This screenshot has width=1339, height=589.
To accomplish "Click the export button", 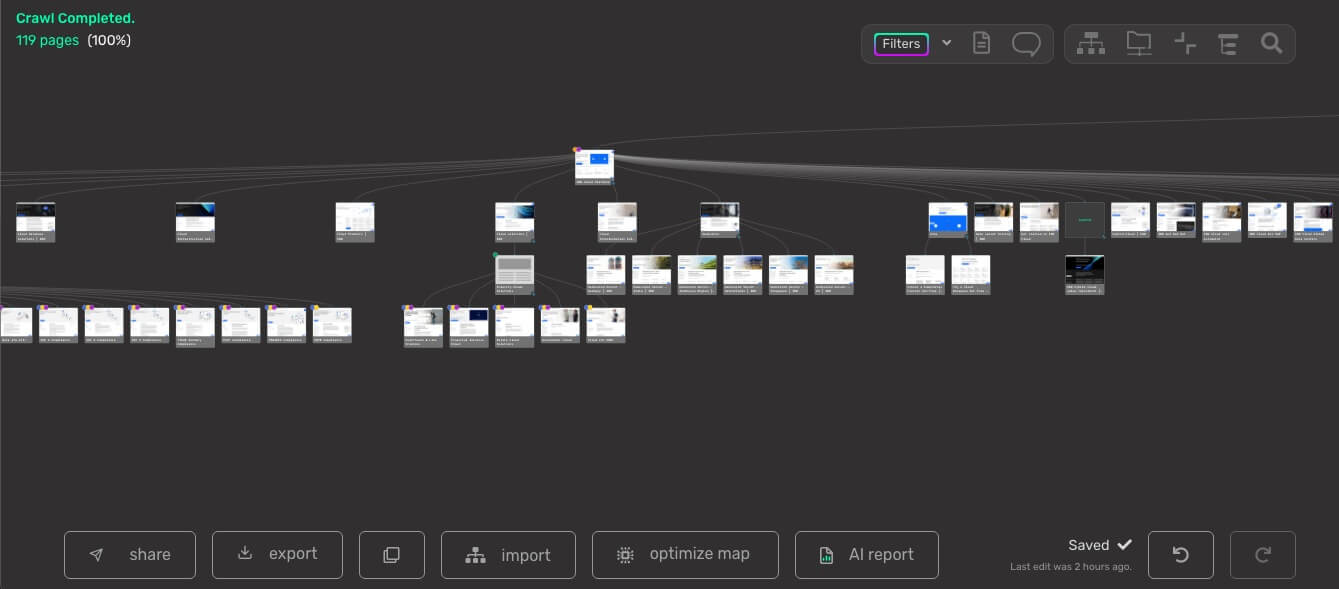I will pyautogui.click(x=277, y=555).
